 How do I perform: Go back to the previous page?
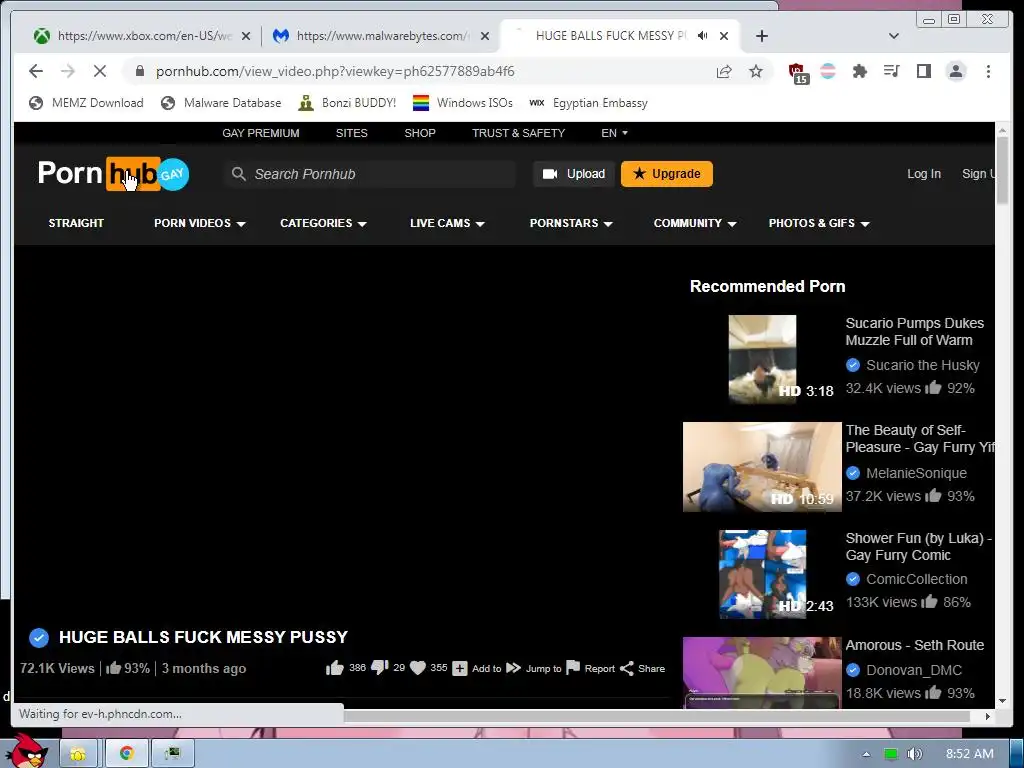click(x=36, y=71)
